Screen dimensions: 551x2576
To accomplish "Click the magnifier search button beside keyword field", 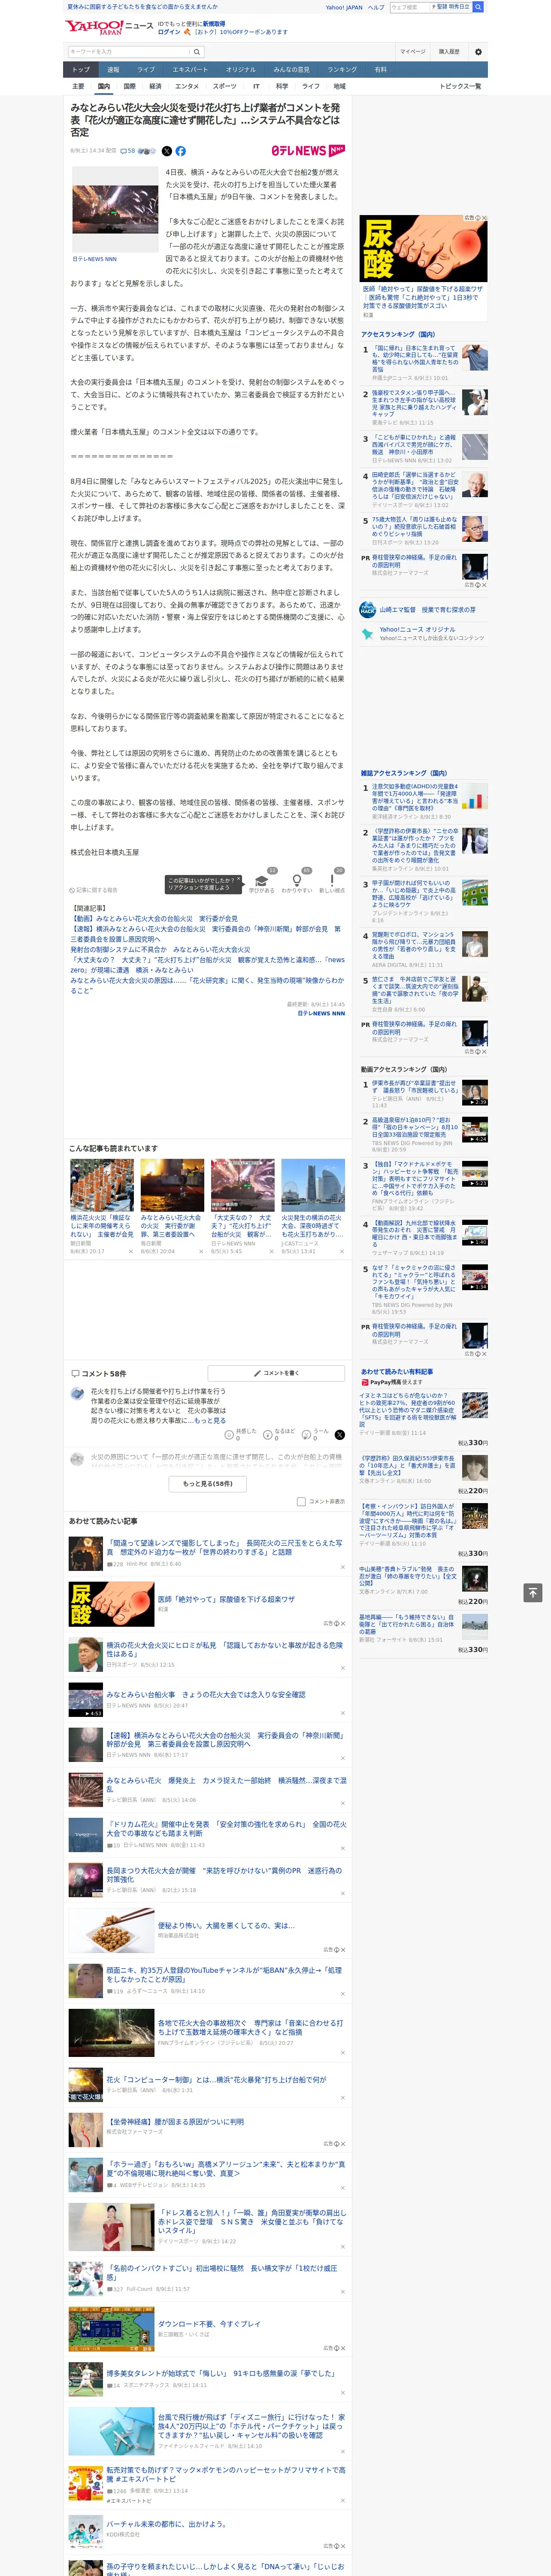I will (197, 52).
